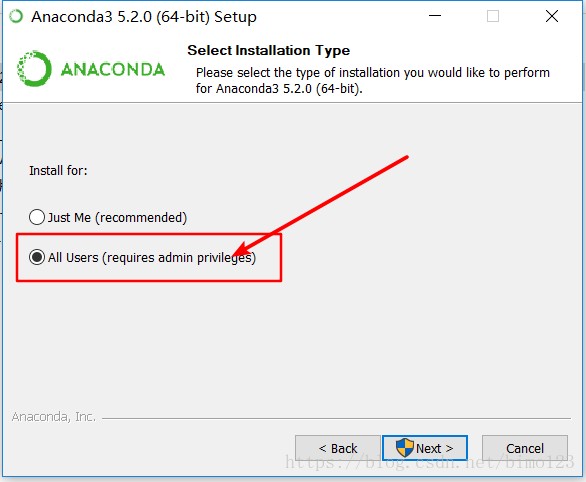Screen dimensions: 586x482
Task: Select the All Users radio button
Action: 37,257
